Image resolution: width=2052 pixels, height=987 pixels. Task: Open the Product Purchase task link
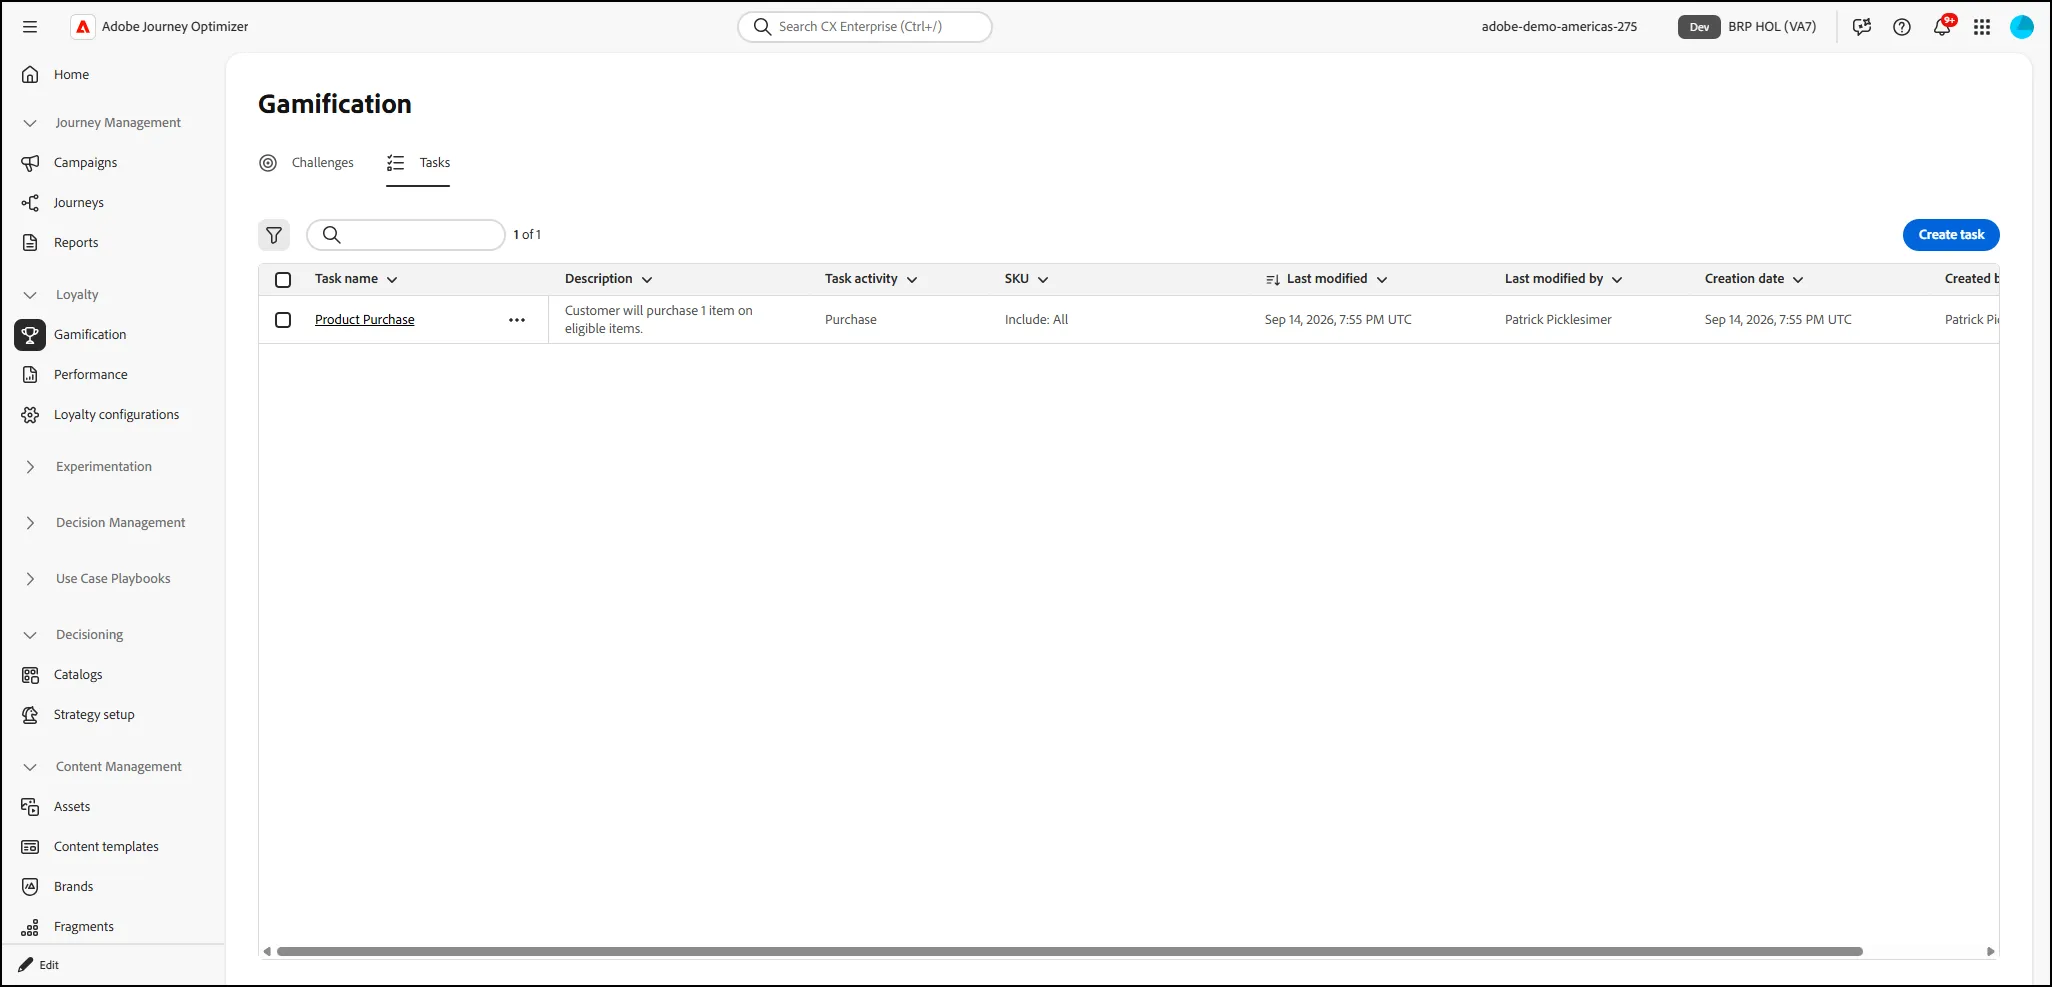click(x=364, y=320)
